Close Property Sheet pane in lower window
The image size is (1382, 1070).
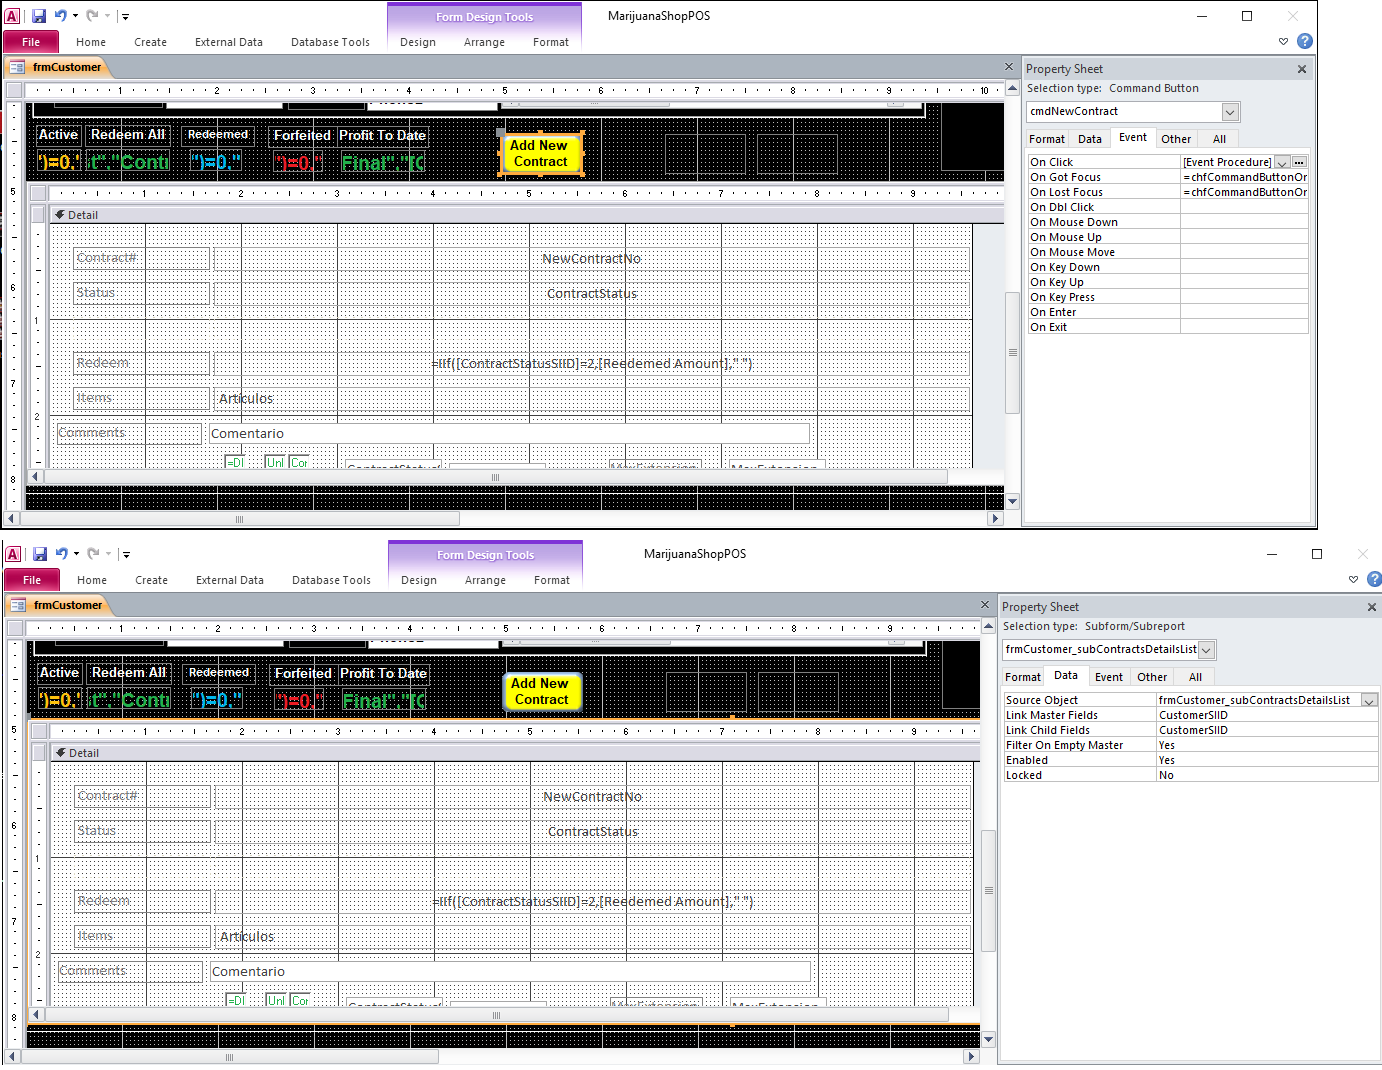[1372, 607]
